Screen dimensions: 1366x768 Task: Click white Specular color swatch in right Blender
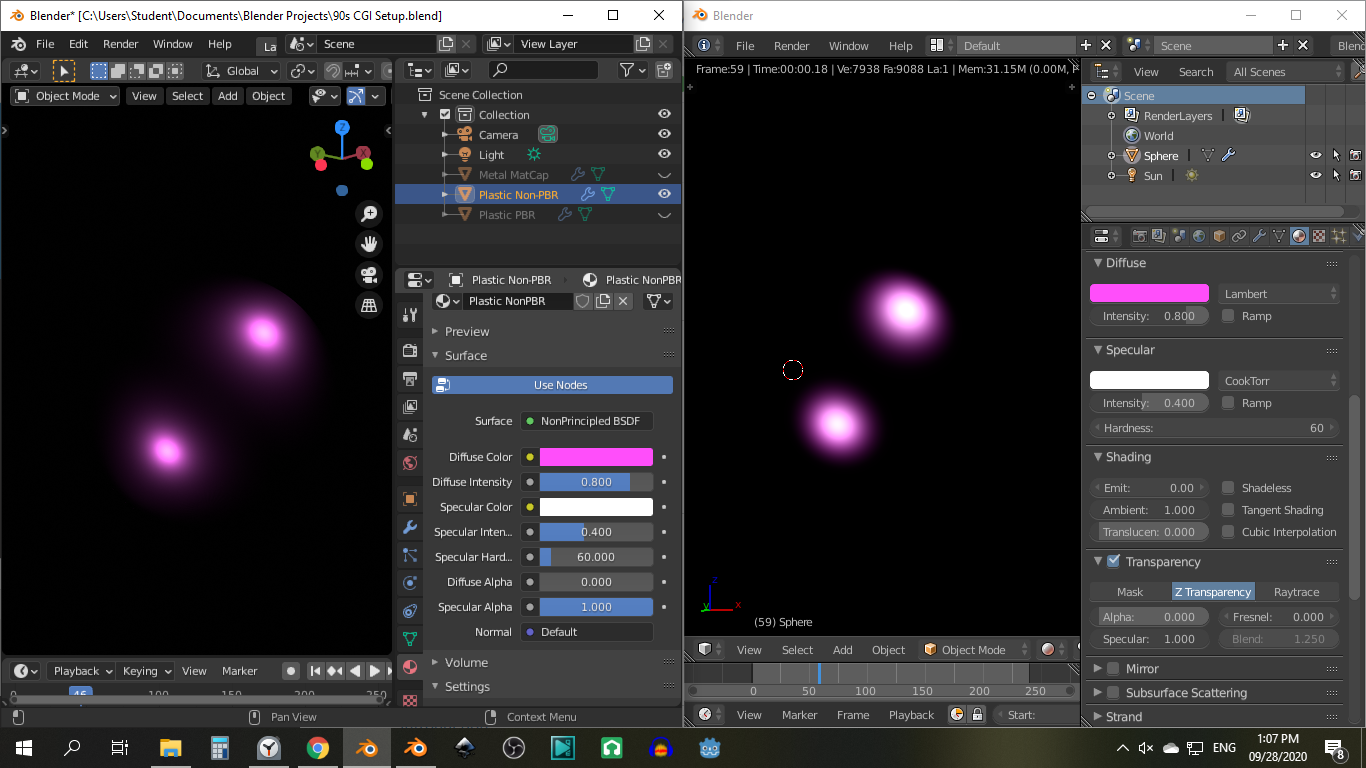(x=1149, y=380)
